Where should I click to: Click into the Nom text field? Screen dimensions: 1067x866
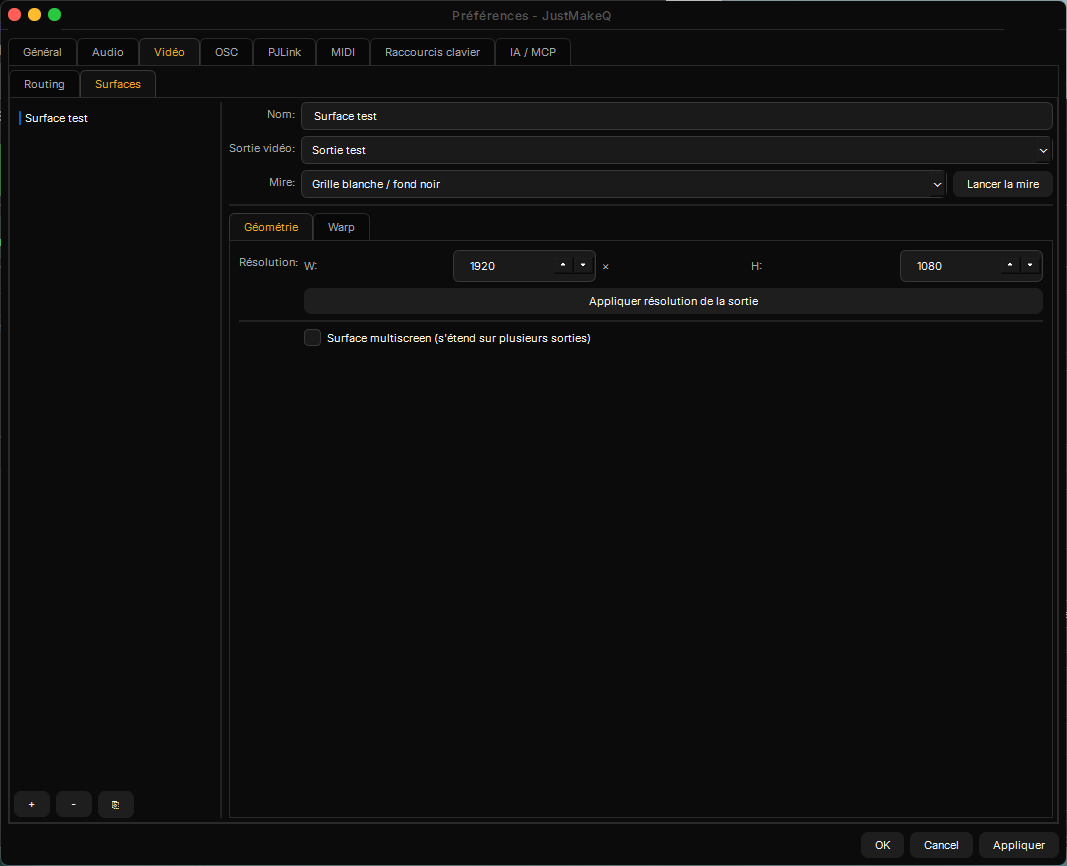tap(677, 116)
